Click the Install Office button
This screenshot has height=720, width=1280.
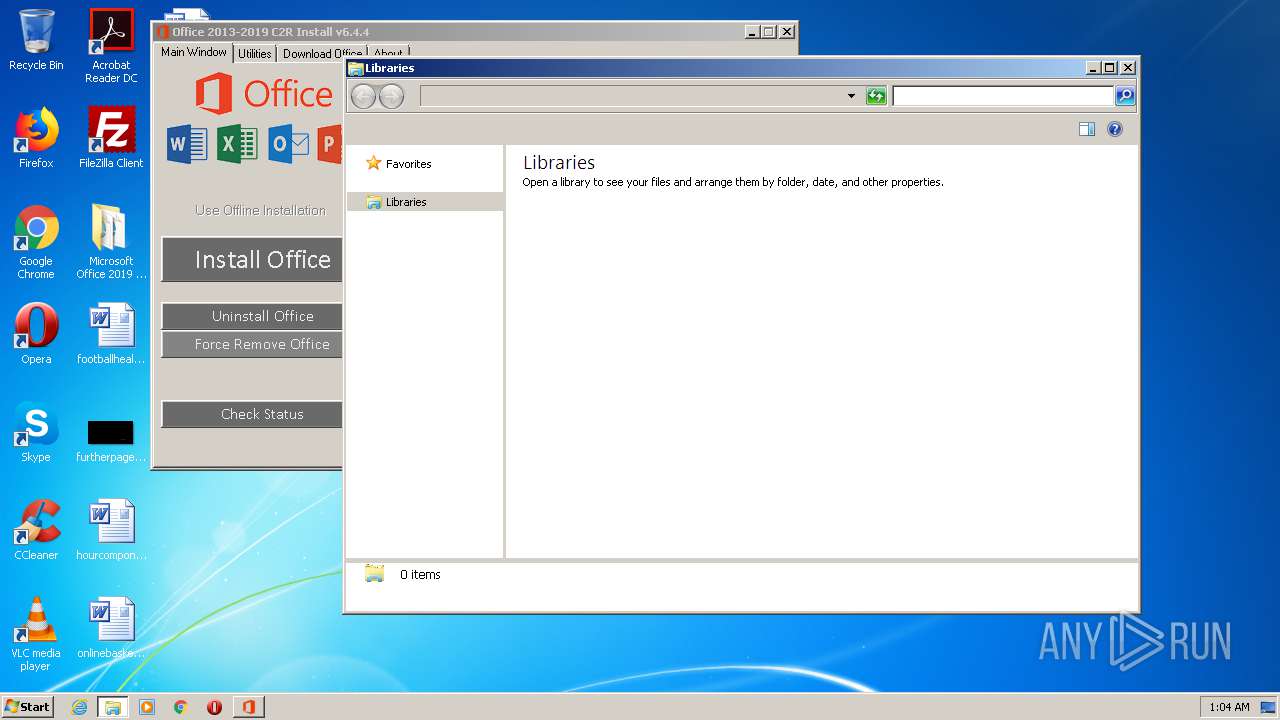(252, 260)
